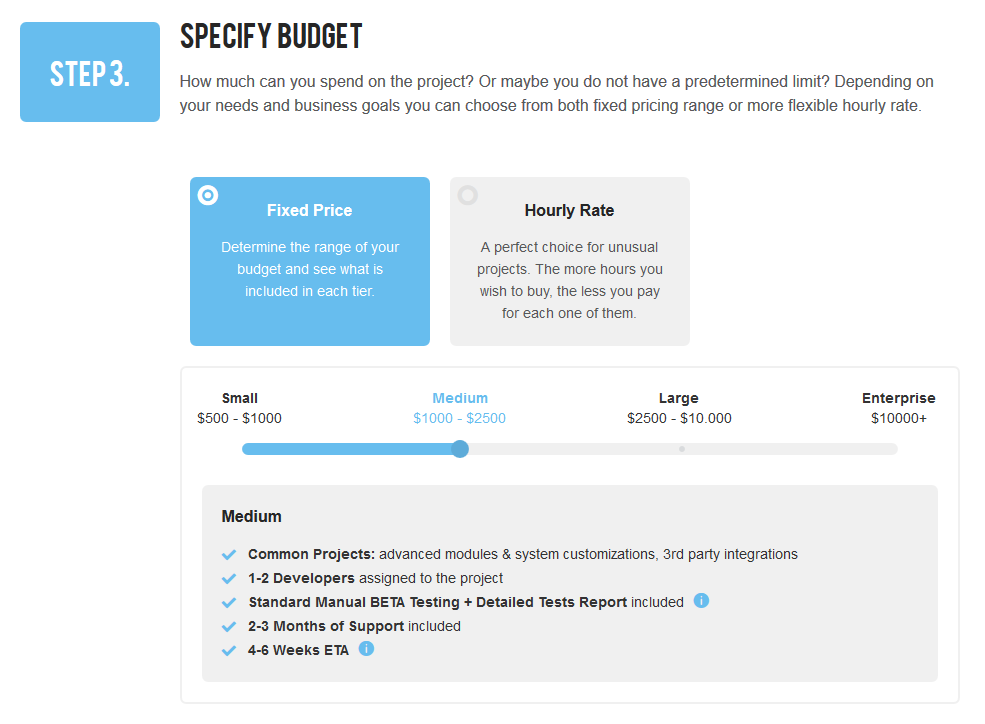Image resolution: width=985 pixels, height=724 pixels.
Task: Choose the Hourly Rate pricing card
Action: point(570,261)
